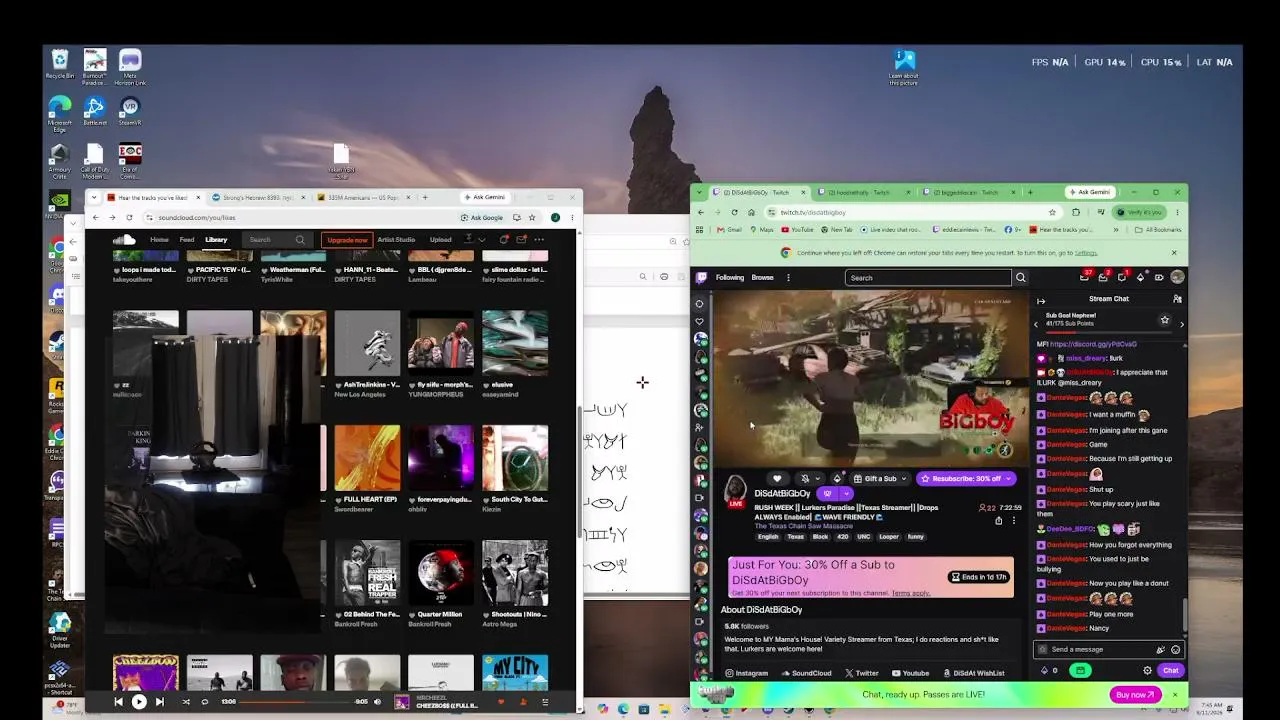Click the Get Bits diamond icon in Twitch header
This screenshot has width=1280, height=720.
coord(1140,277)
